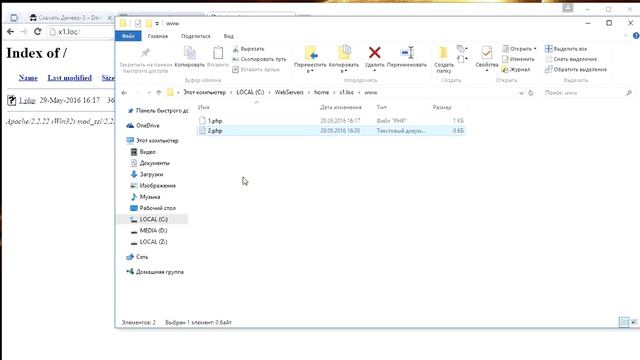The height and width of the screenshot is (360, 640).
Task: Click the Pin to Quick Access icon
Action: pos(145,53)
